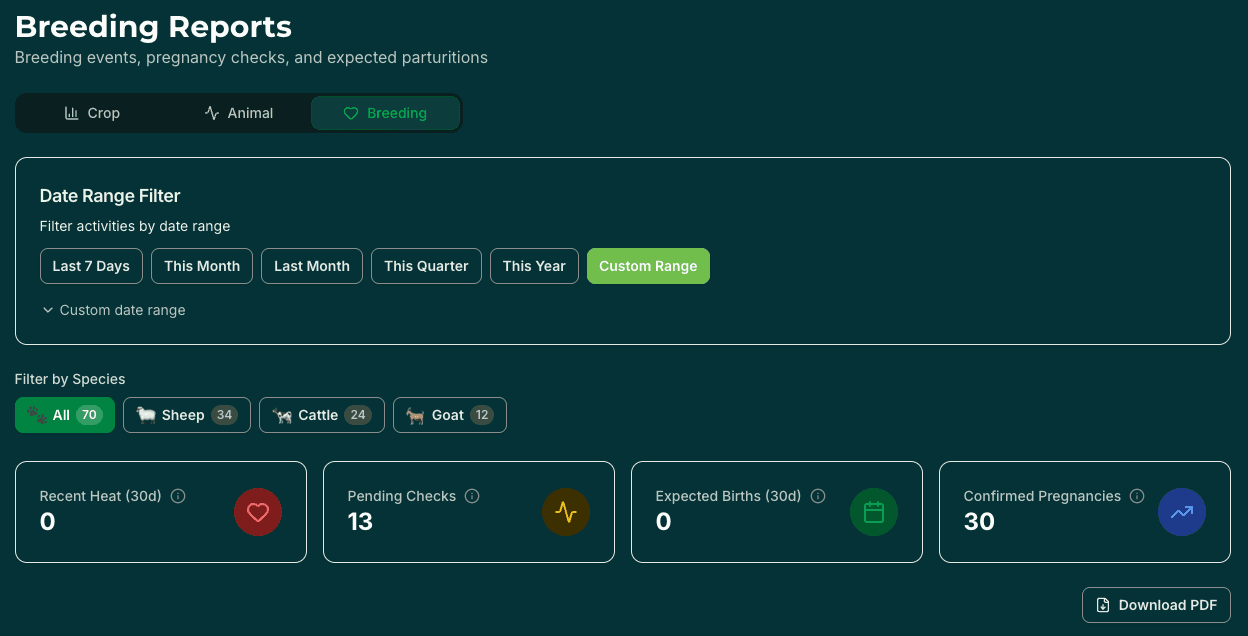Choose the Last 7 Days range

pyautogui.click(x=91, y=266)
